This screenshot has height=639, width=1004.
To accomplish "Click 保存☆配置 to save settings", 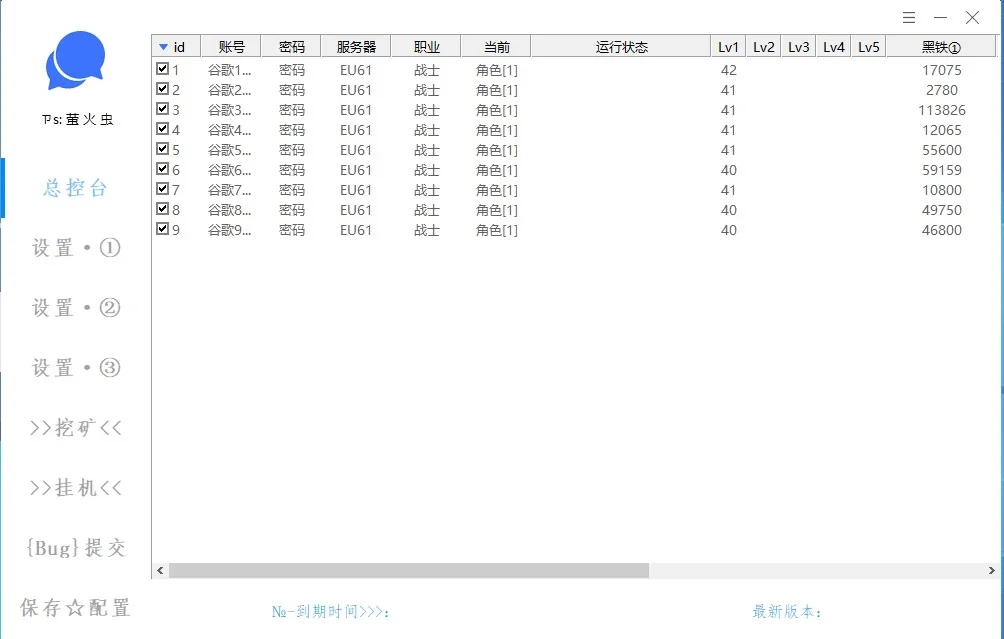I will point(75,608).
